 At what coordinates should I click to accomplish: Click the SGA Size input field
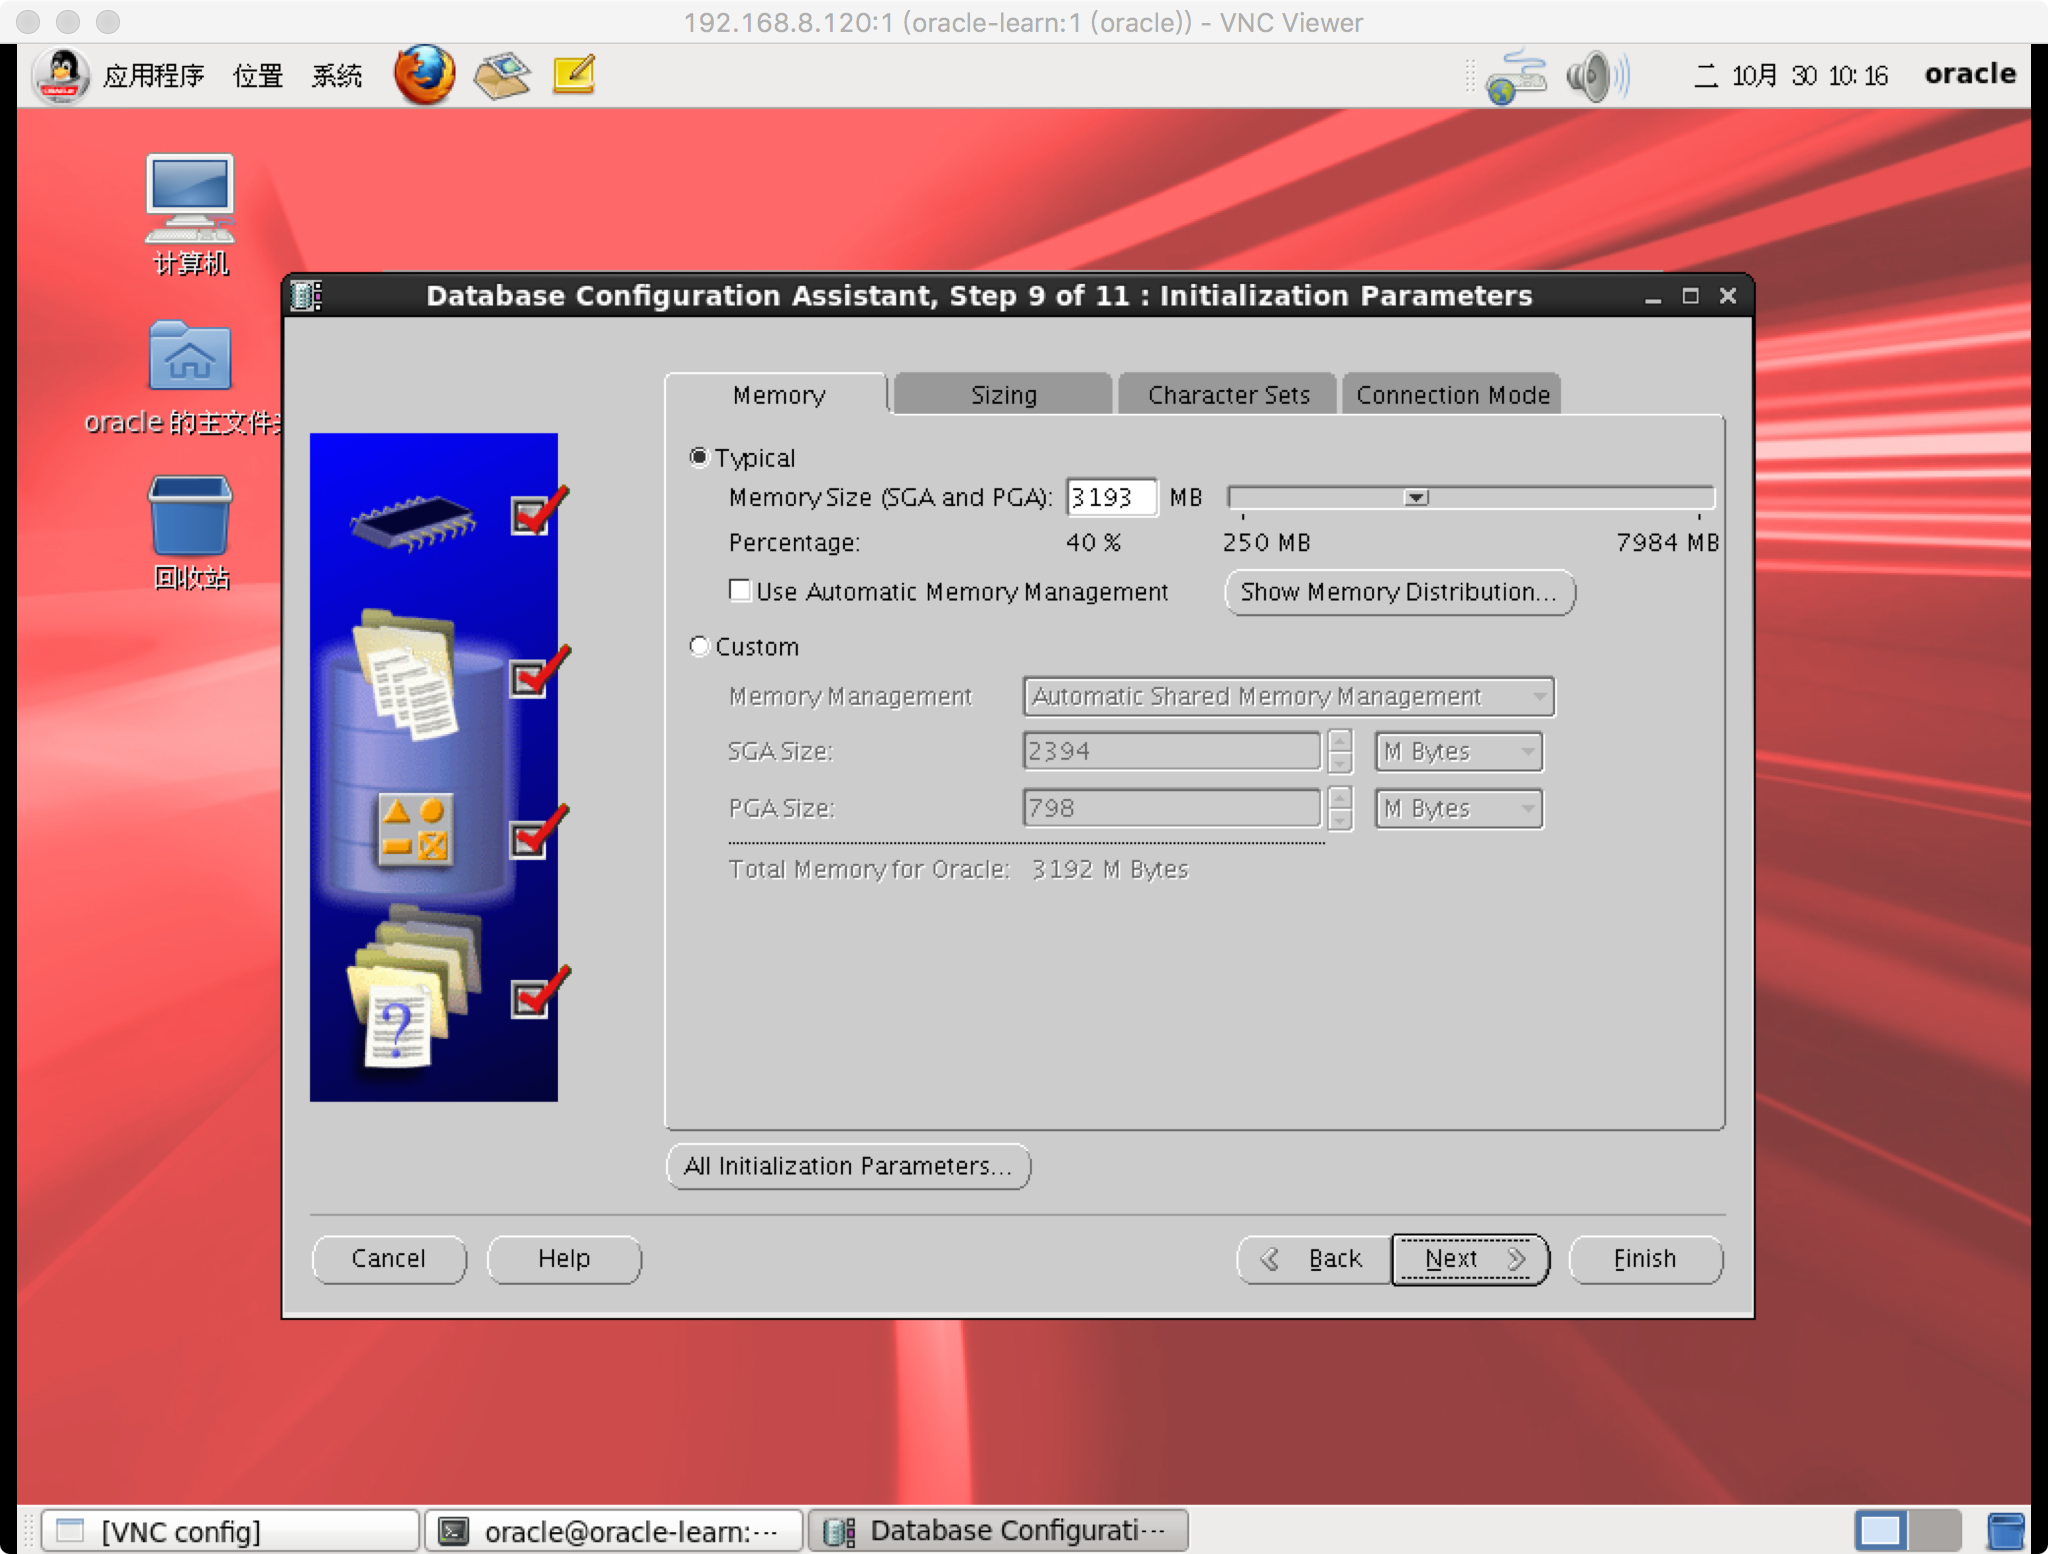[x=1172, y=751]
